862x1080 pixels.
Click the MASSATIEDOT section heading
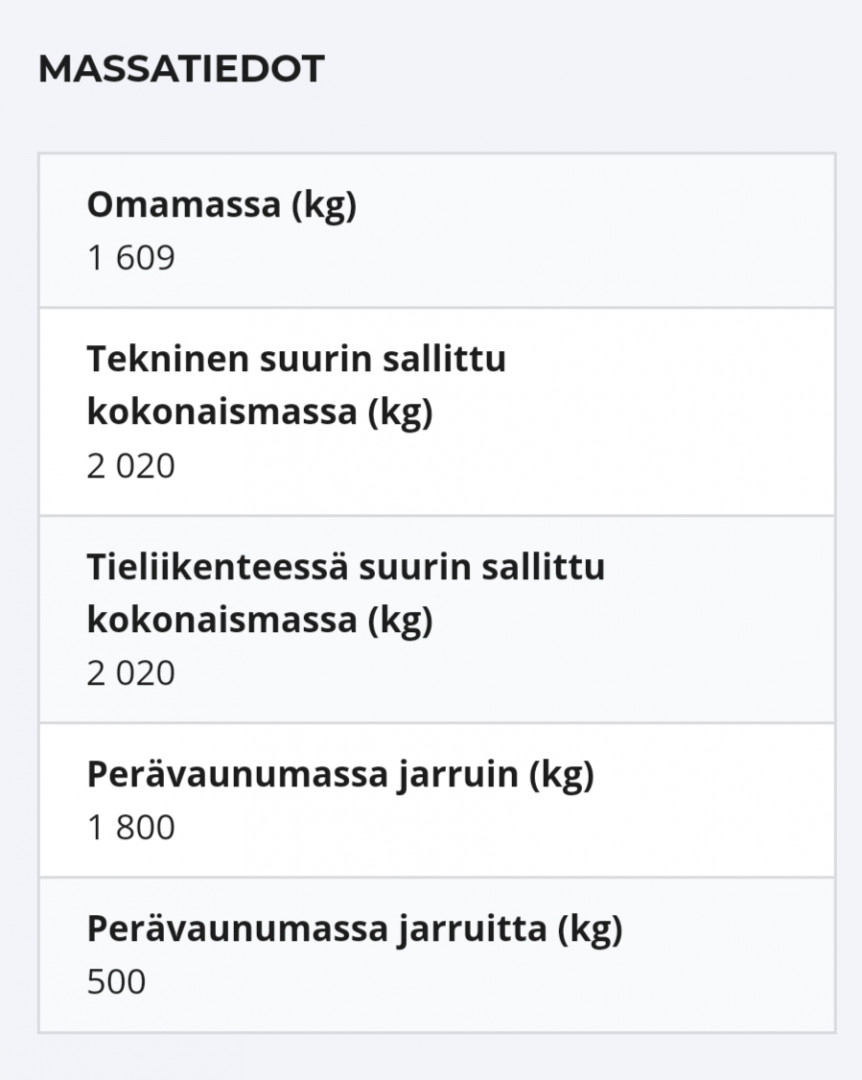coord(181,69)
